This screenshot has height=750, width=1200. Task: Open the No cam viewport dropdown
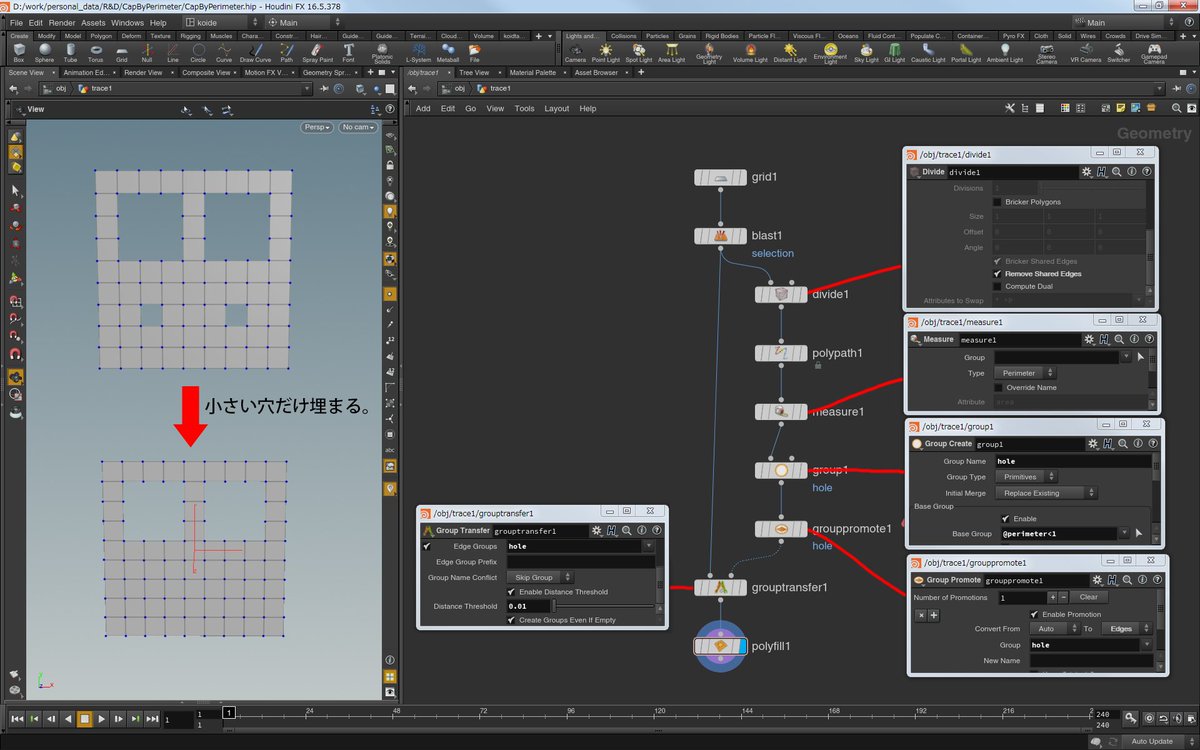point(358,127)
